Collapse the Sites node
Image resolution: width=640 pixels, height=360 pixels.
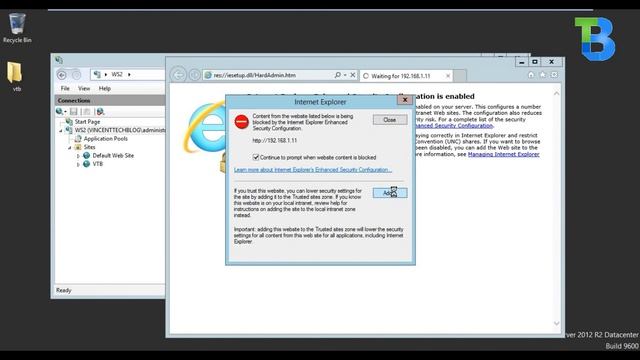point(70,147)
